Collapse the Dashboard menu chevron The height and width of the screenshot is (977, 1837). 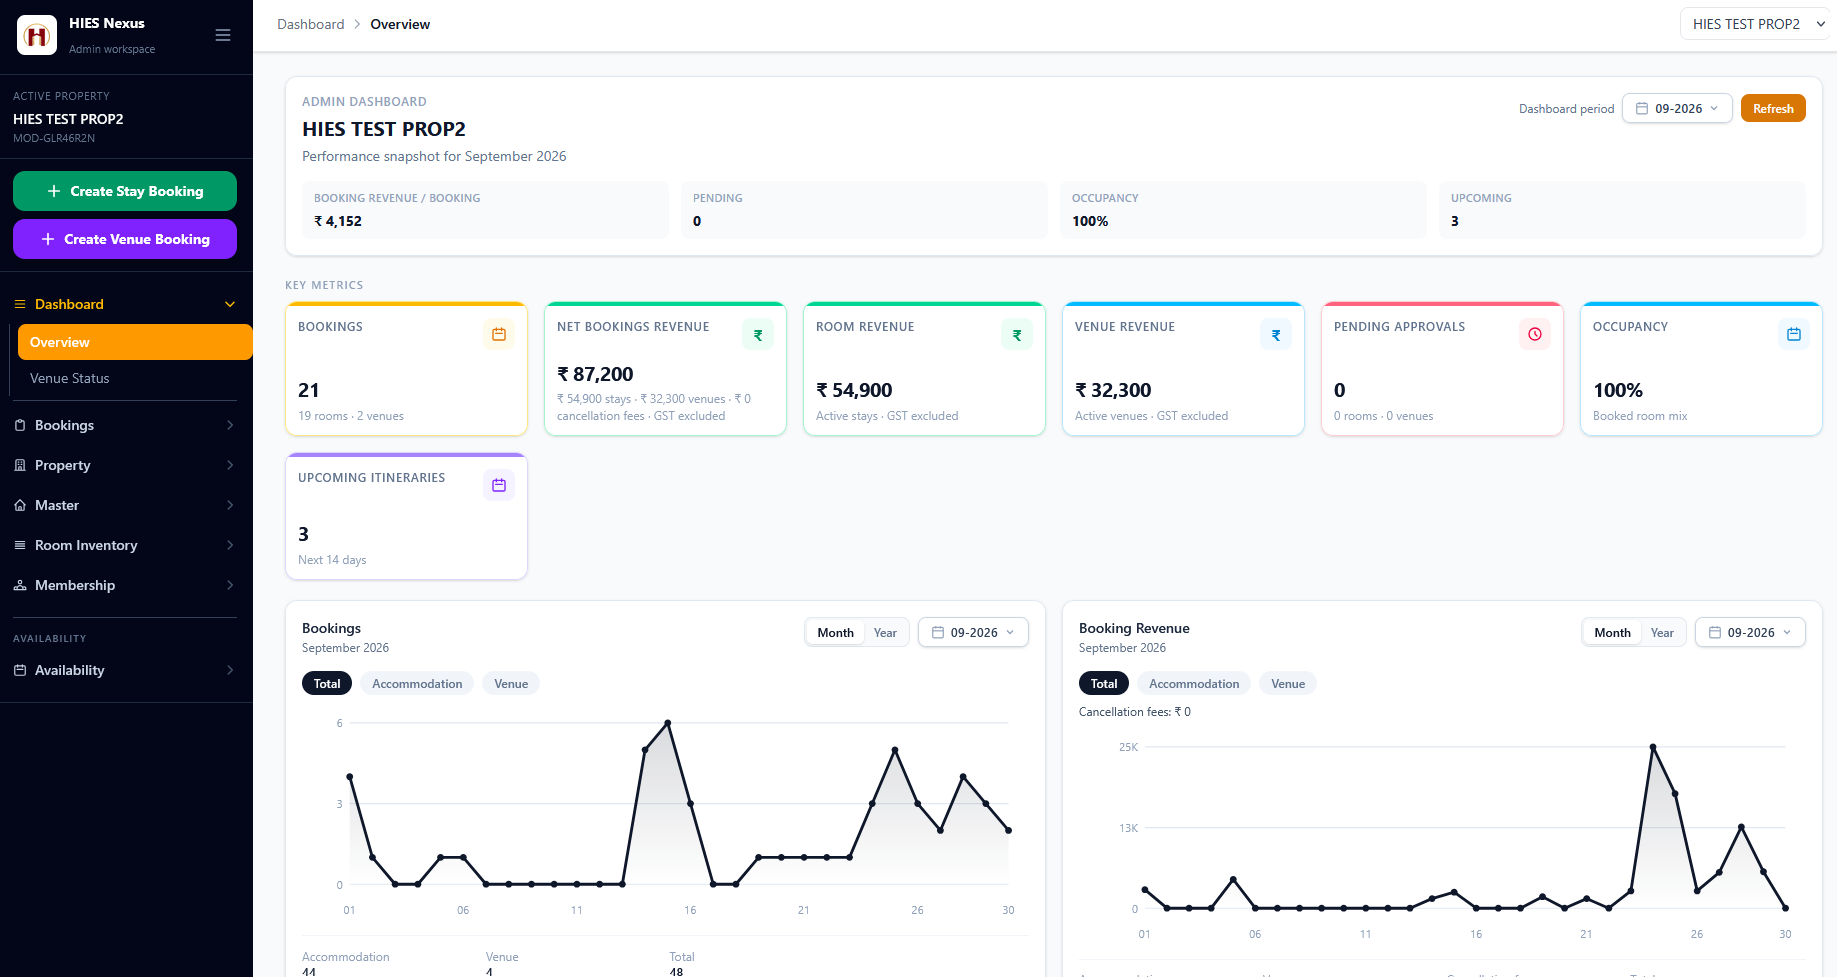(230, 304)
